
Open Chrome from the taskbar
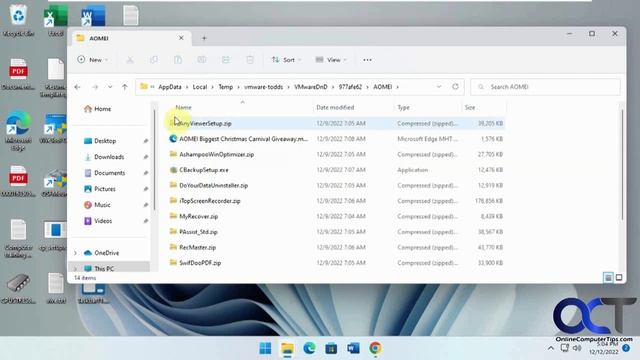click(x=375, y=348)
